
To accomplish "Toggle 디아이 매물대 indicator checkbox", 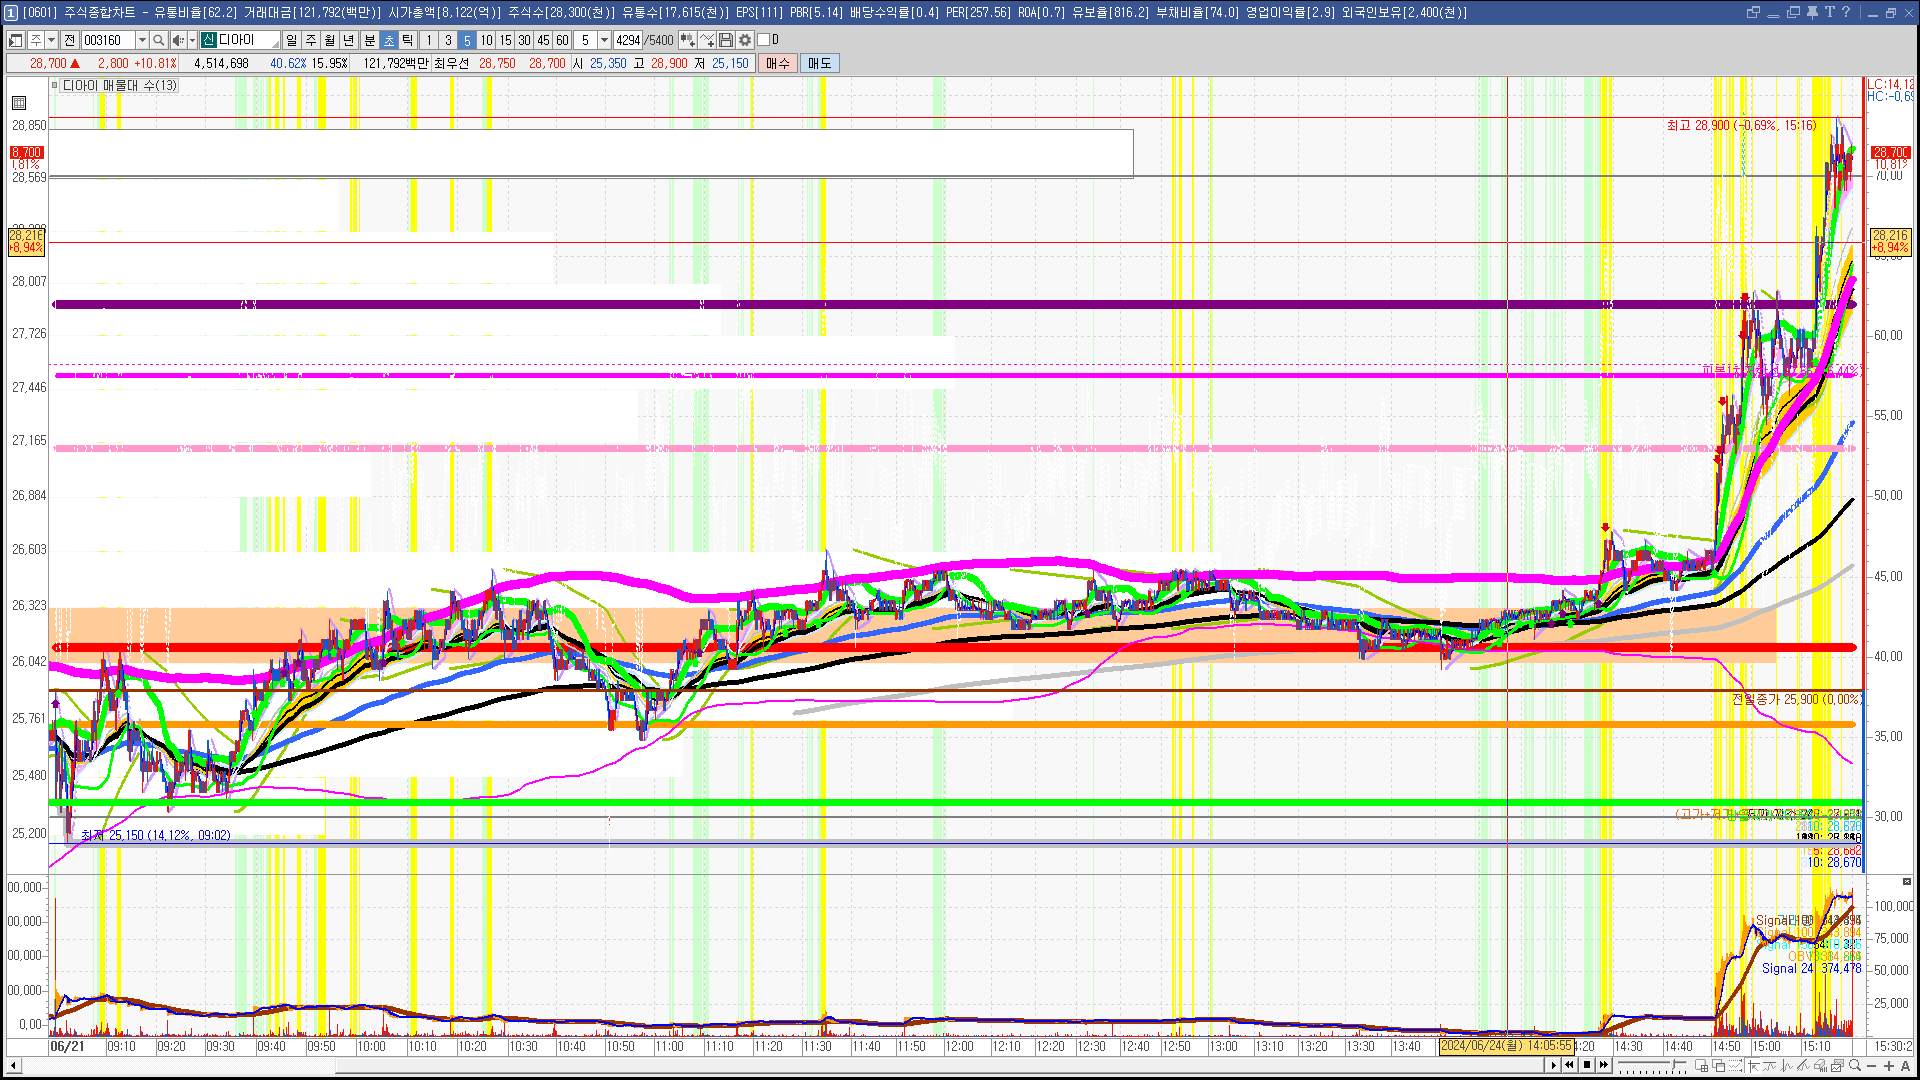I will pyautogui.click(x=55, y=86).
